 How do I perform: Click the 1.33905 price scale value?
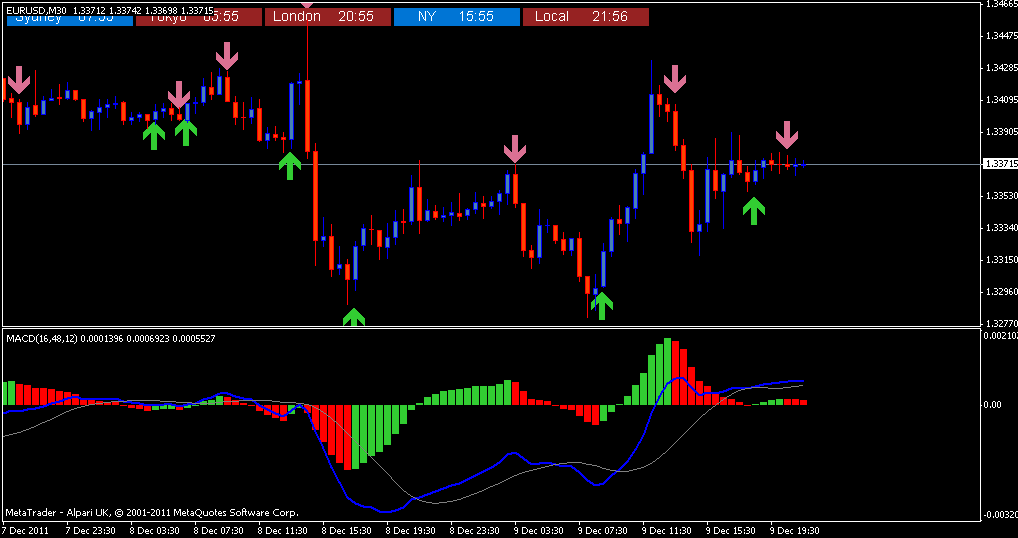point(1000,131)
